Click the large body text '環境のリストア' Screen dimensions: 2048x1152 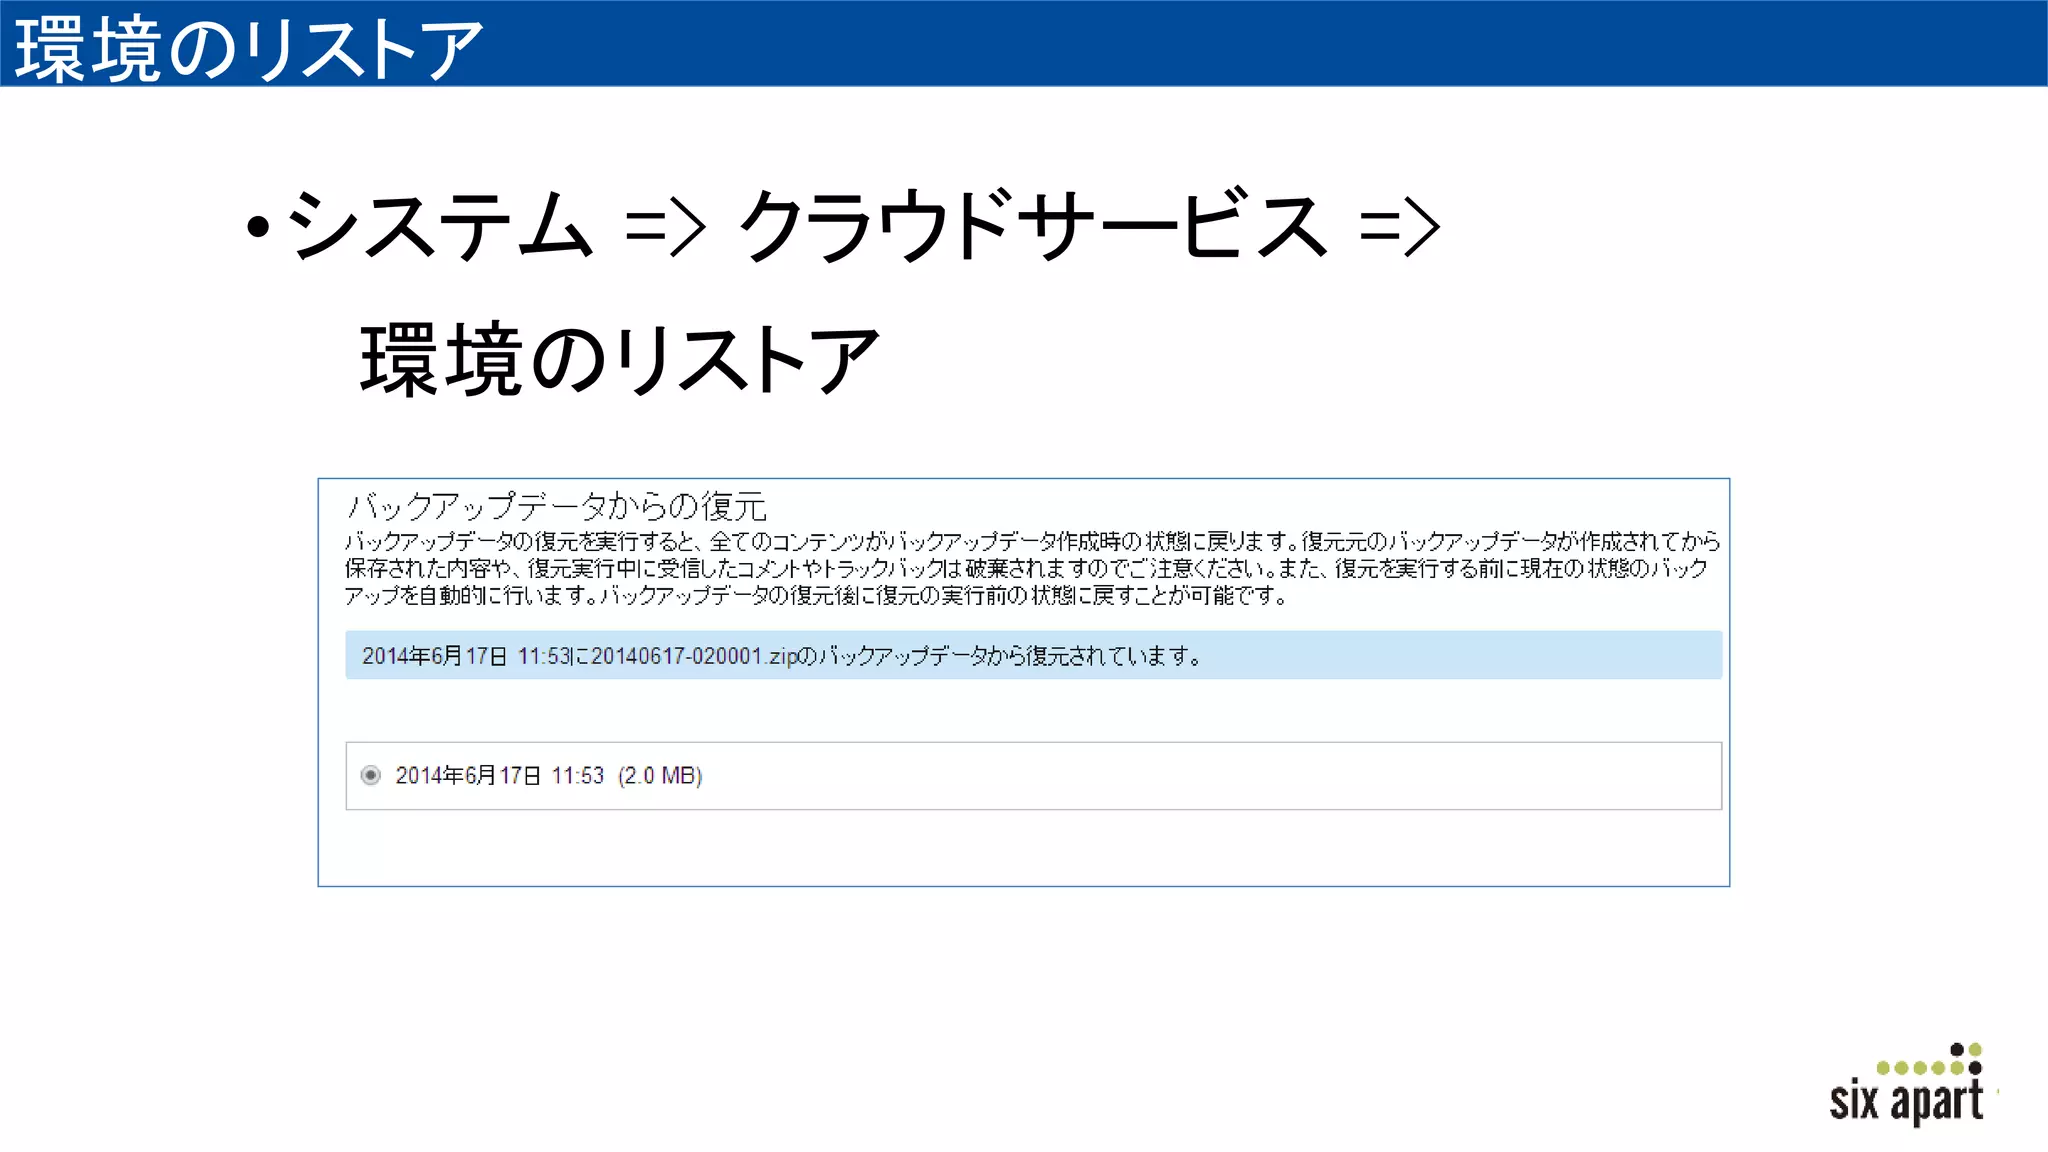click(x=619, y=359)
